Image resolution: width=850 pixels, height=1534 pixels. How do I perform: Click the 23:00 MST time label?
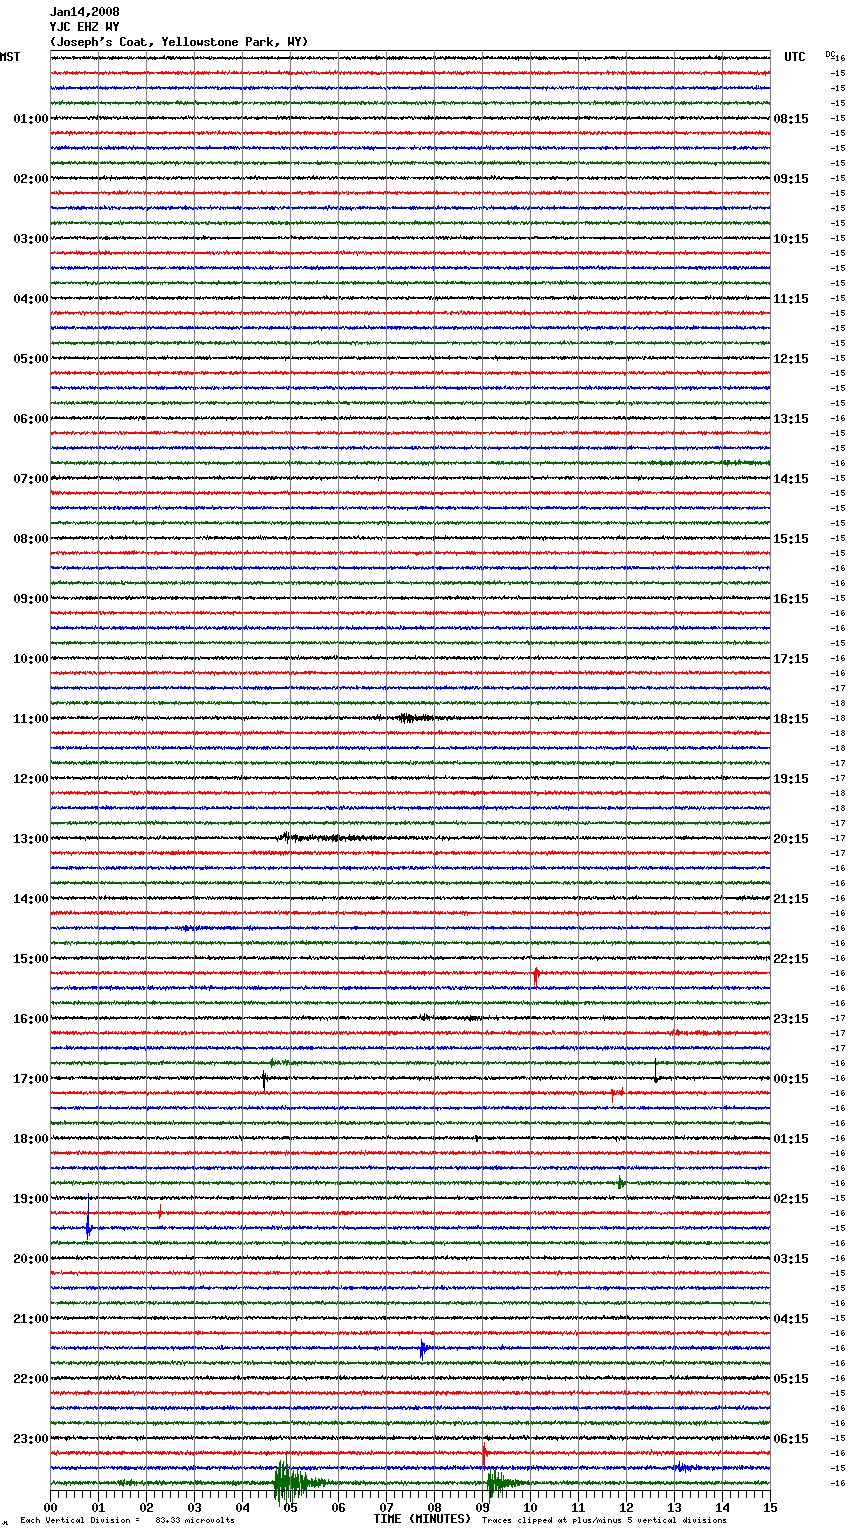[x=31, y=1439]
